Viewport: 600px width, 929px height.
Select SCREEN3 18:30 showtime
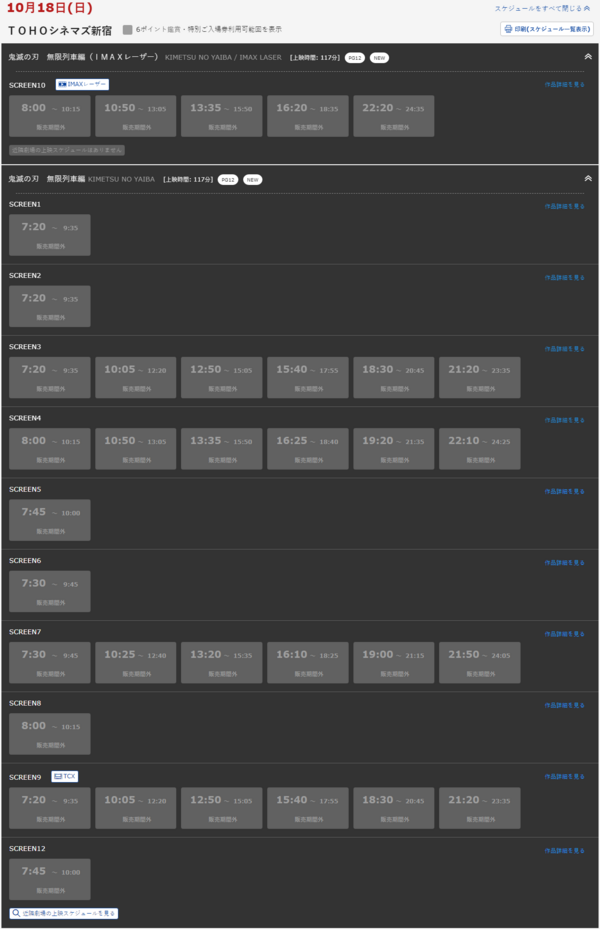(394, 377)
